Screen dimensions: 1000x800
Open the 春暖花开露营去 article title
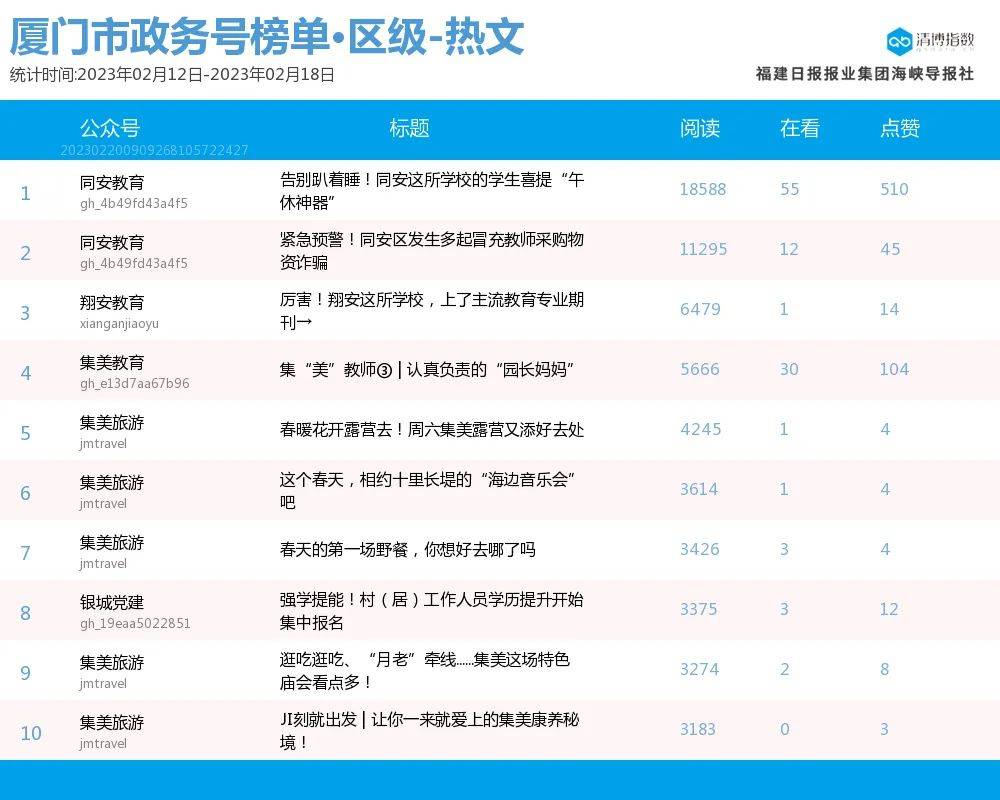click(x=431, y=430)
